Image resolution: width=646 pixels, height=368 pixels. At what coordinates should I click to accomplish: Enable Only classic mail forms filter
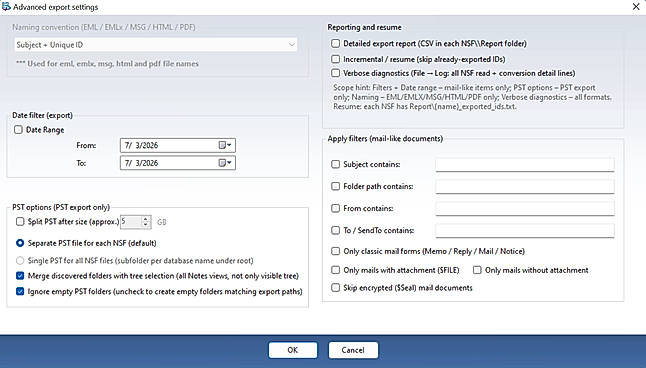coord(335,251)
